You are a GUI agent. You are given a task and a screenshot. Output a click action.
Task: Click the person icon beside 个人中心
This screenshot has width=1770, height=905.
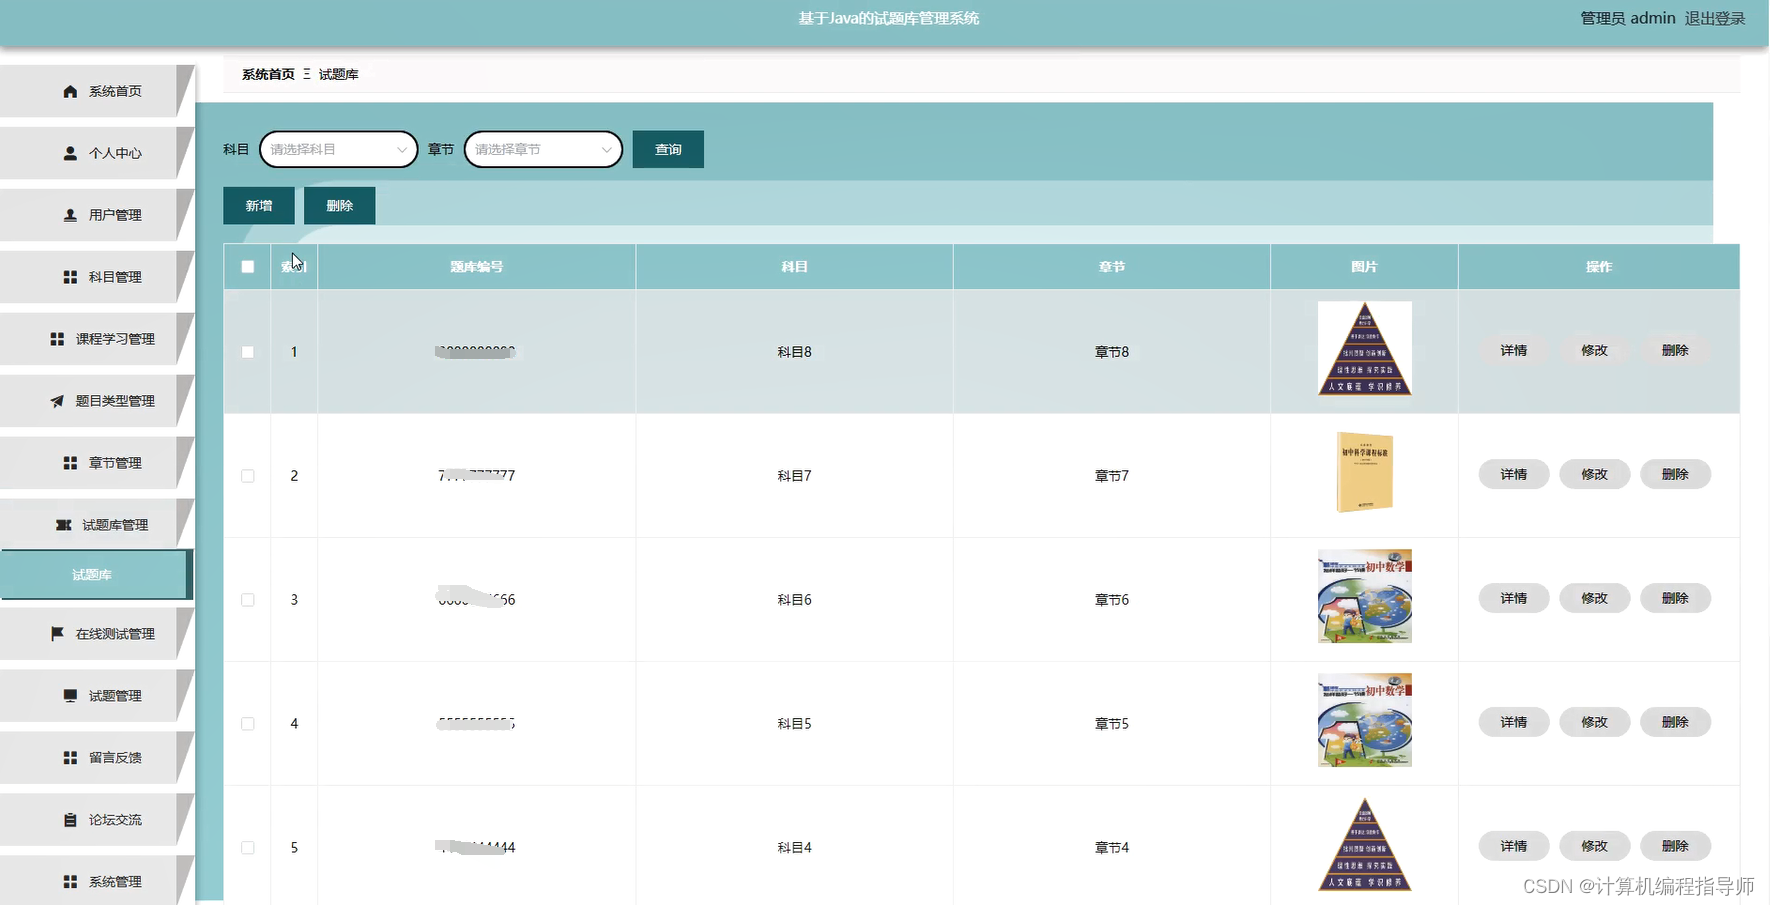70,153
